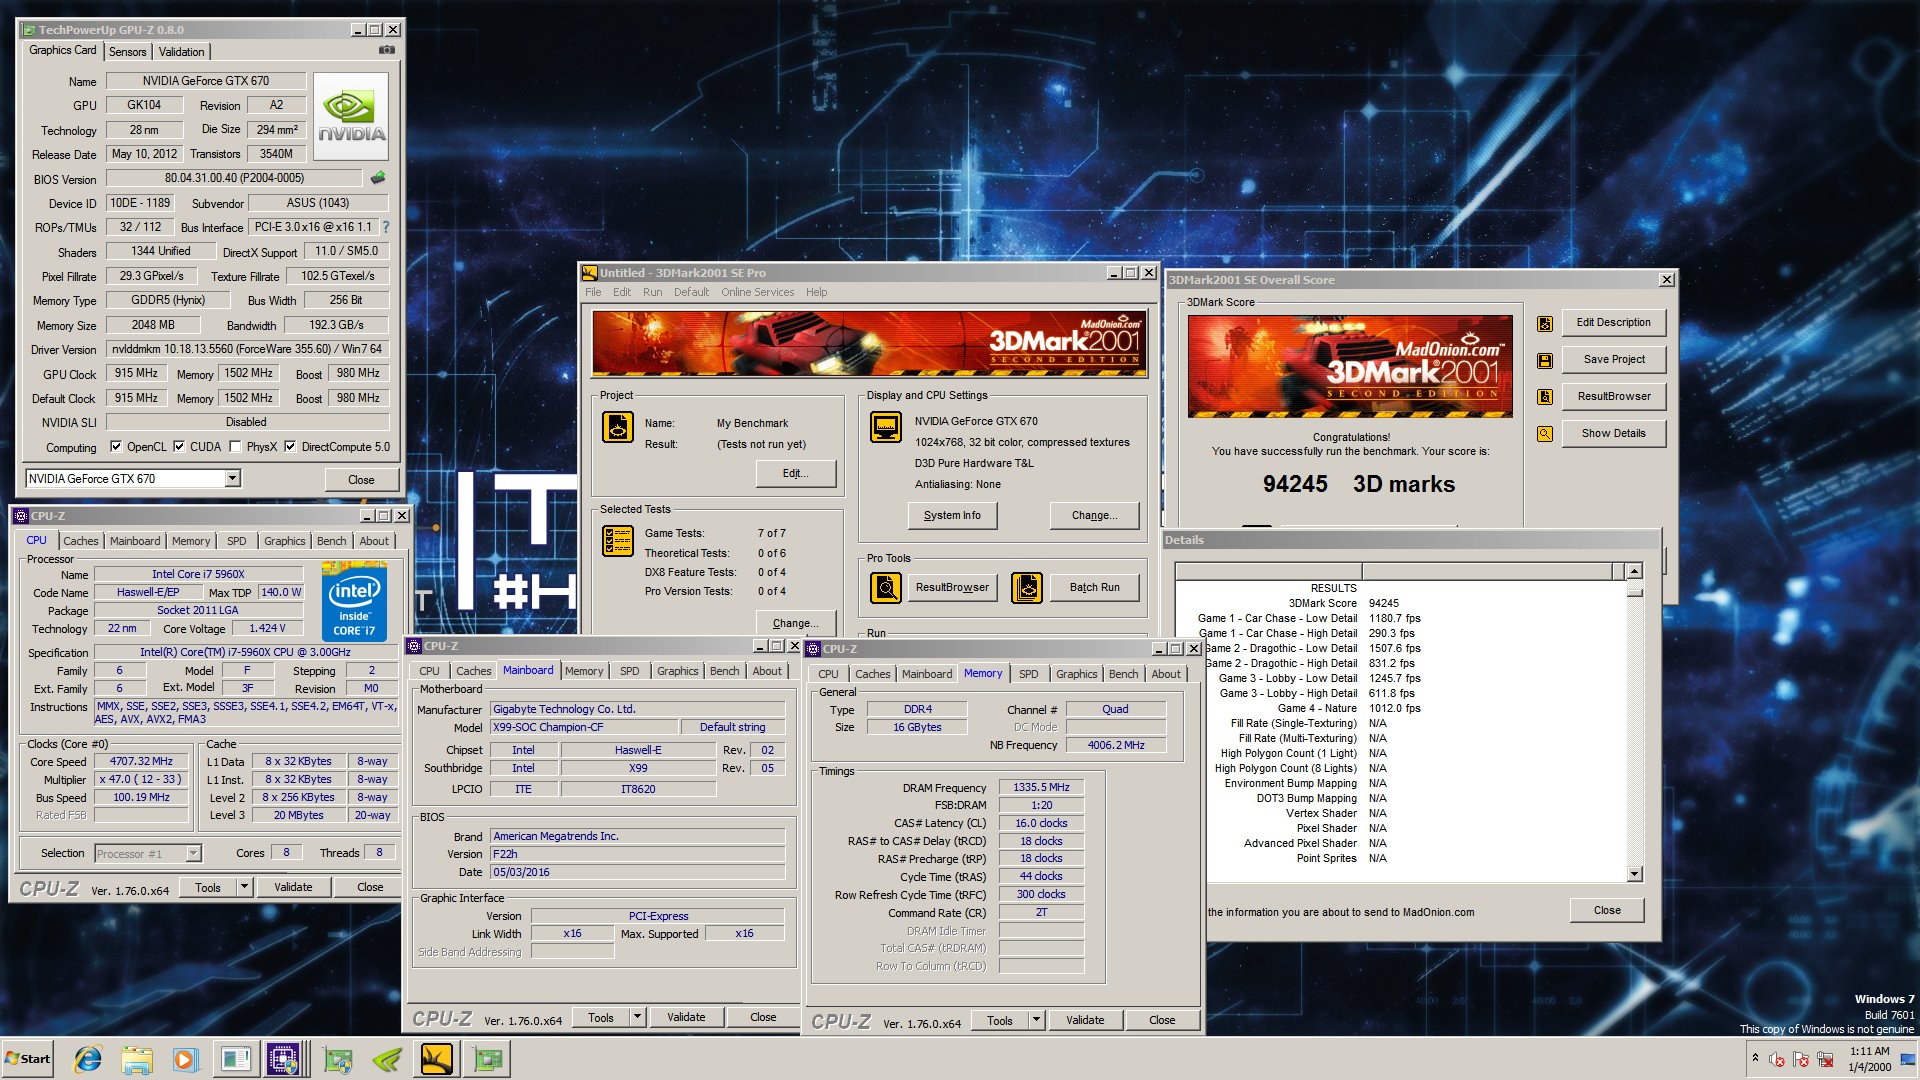Click Change... button under Selected Tests

pyautogui.click(x=795, y=624)
